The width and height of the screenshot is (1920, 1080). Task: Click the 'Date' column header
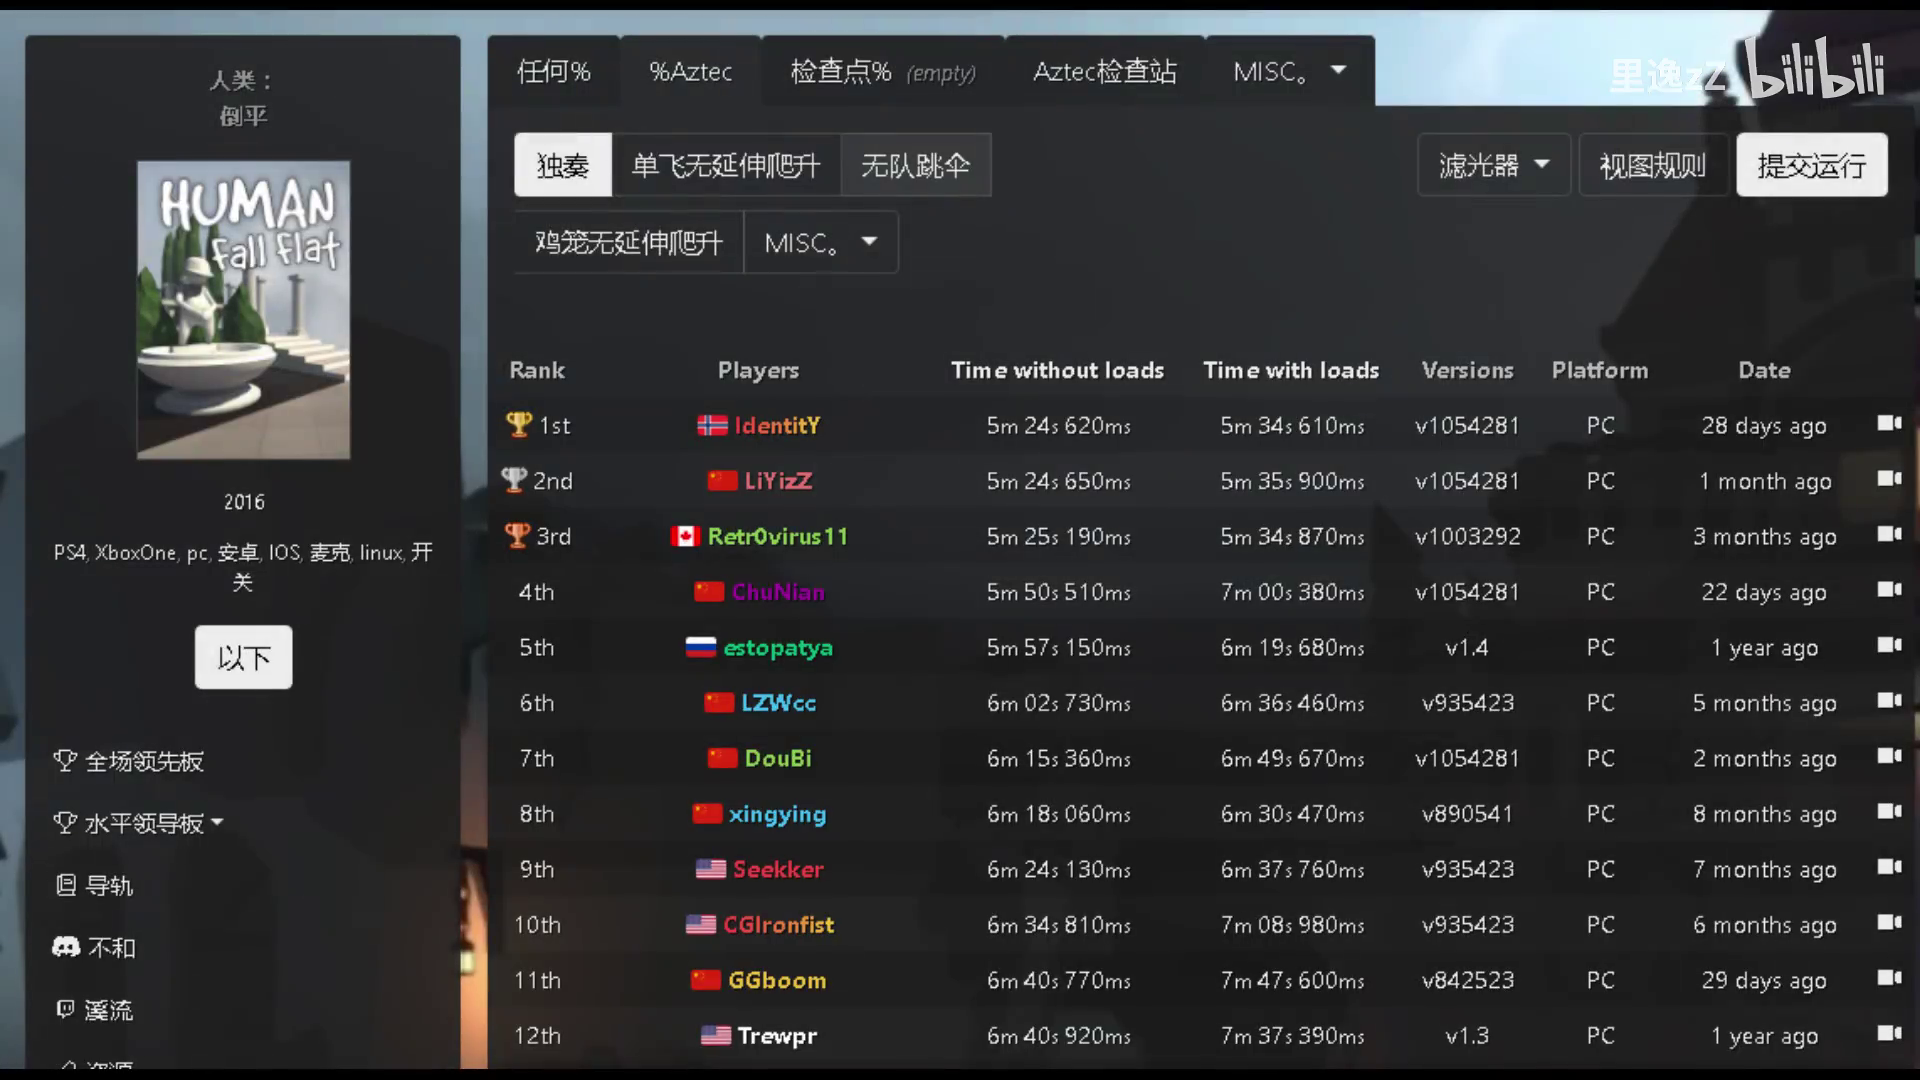[1764, 370]
